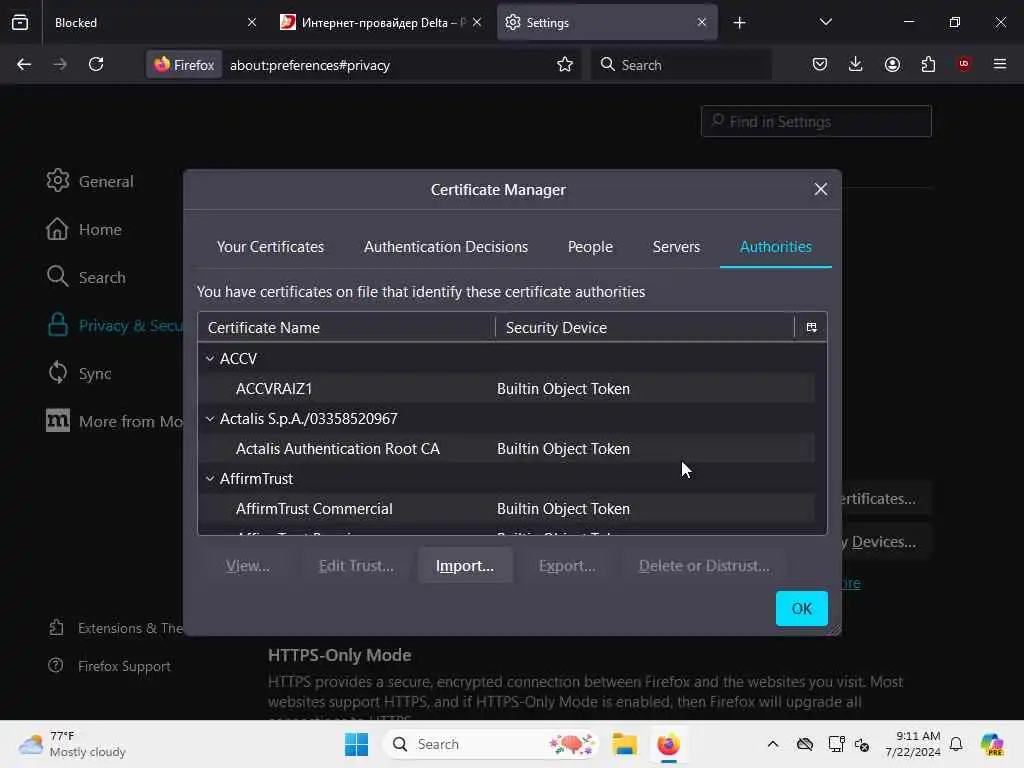Image resolution: width=1024 pixels, height=768 pixels.
Task: Collapse the AffirmTrust group
Action: pos(210,479)
